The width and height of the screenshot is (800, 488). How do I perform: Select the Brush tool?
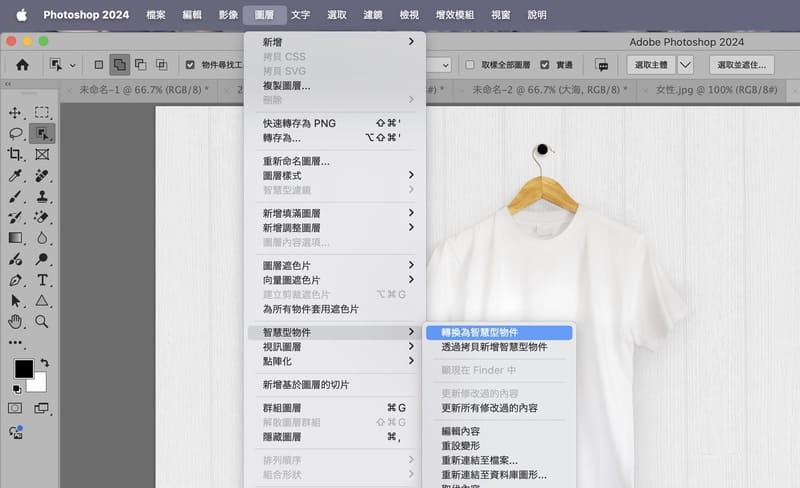pos(15,197)
